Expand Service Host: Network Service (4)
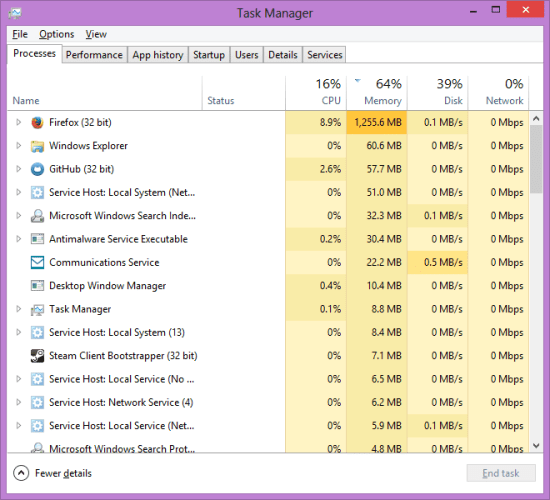This screenshot has width=550, height=500. 19,402
